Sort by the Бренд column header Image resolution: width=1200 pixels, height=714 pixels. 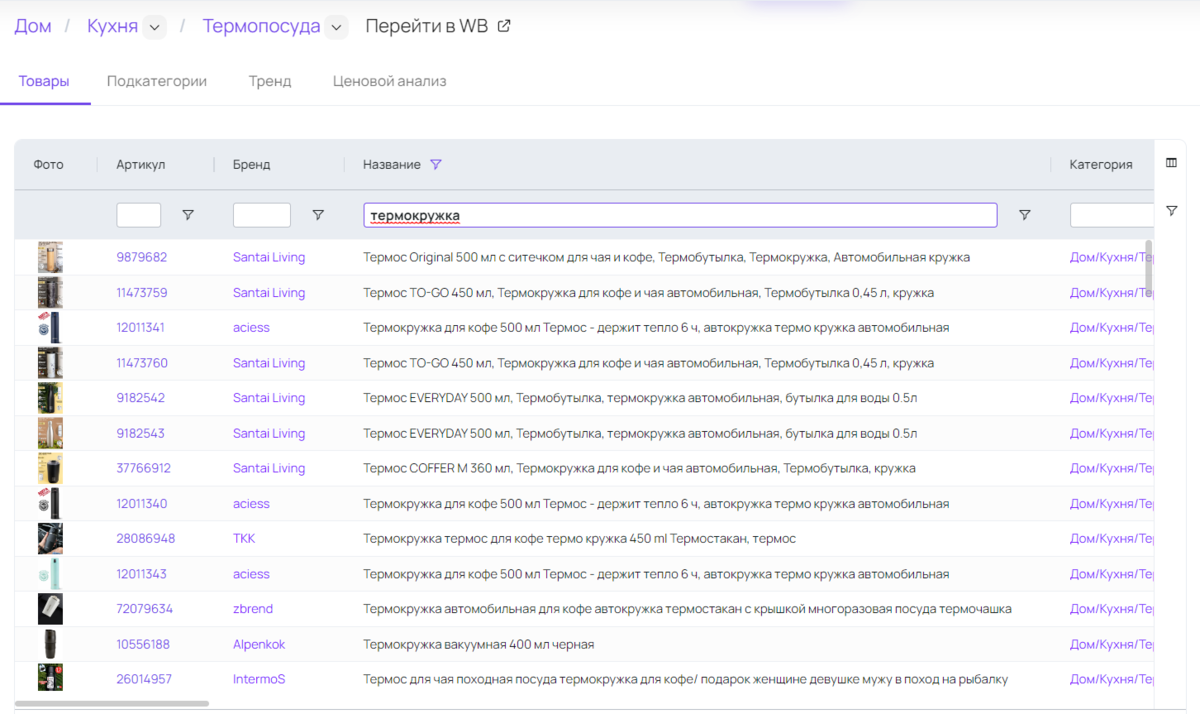(x=252, y=165)
